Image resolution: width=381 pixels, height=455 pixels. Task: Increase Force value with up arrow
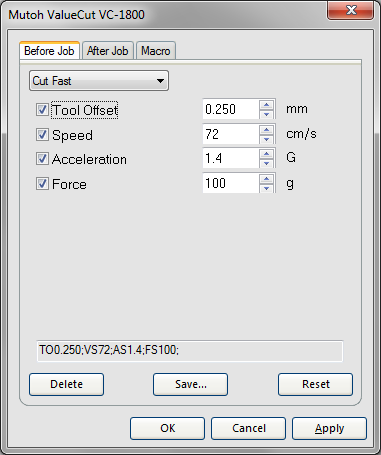coord(266,179)
